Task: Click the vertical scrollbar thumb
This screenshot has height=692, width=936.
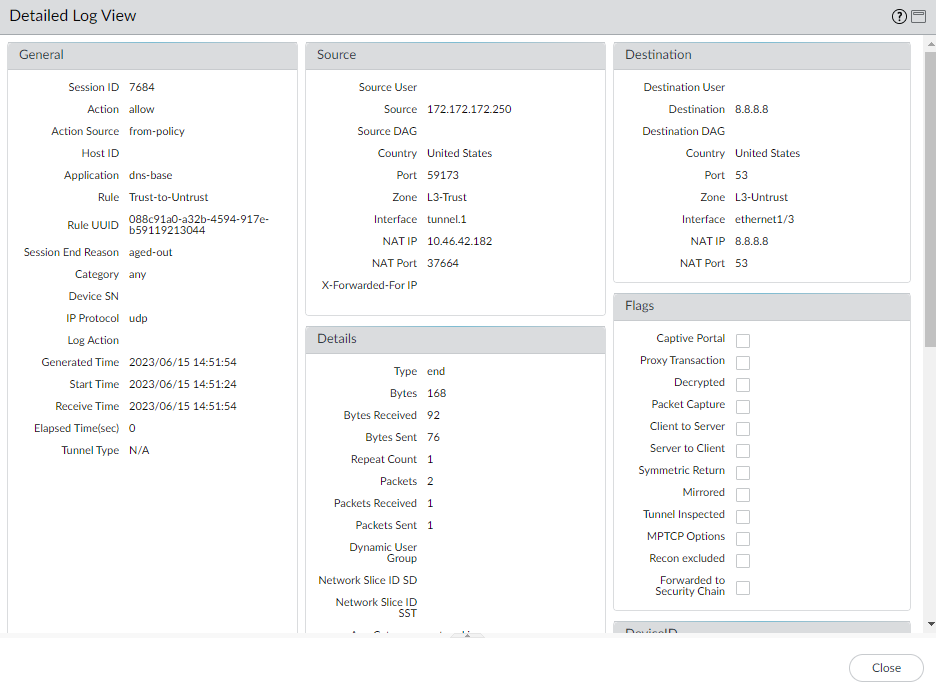Action: [x=930, y=200]
